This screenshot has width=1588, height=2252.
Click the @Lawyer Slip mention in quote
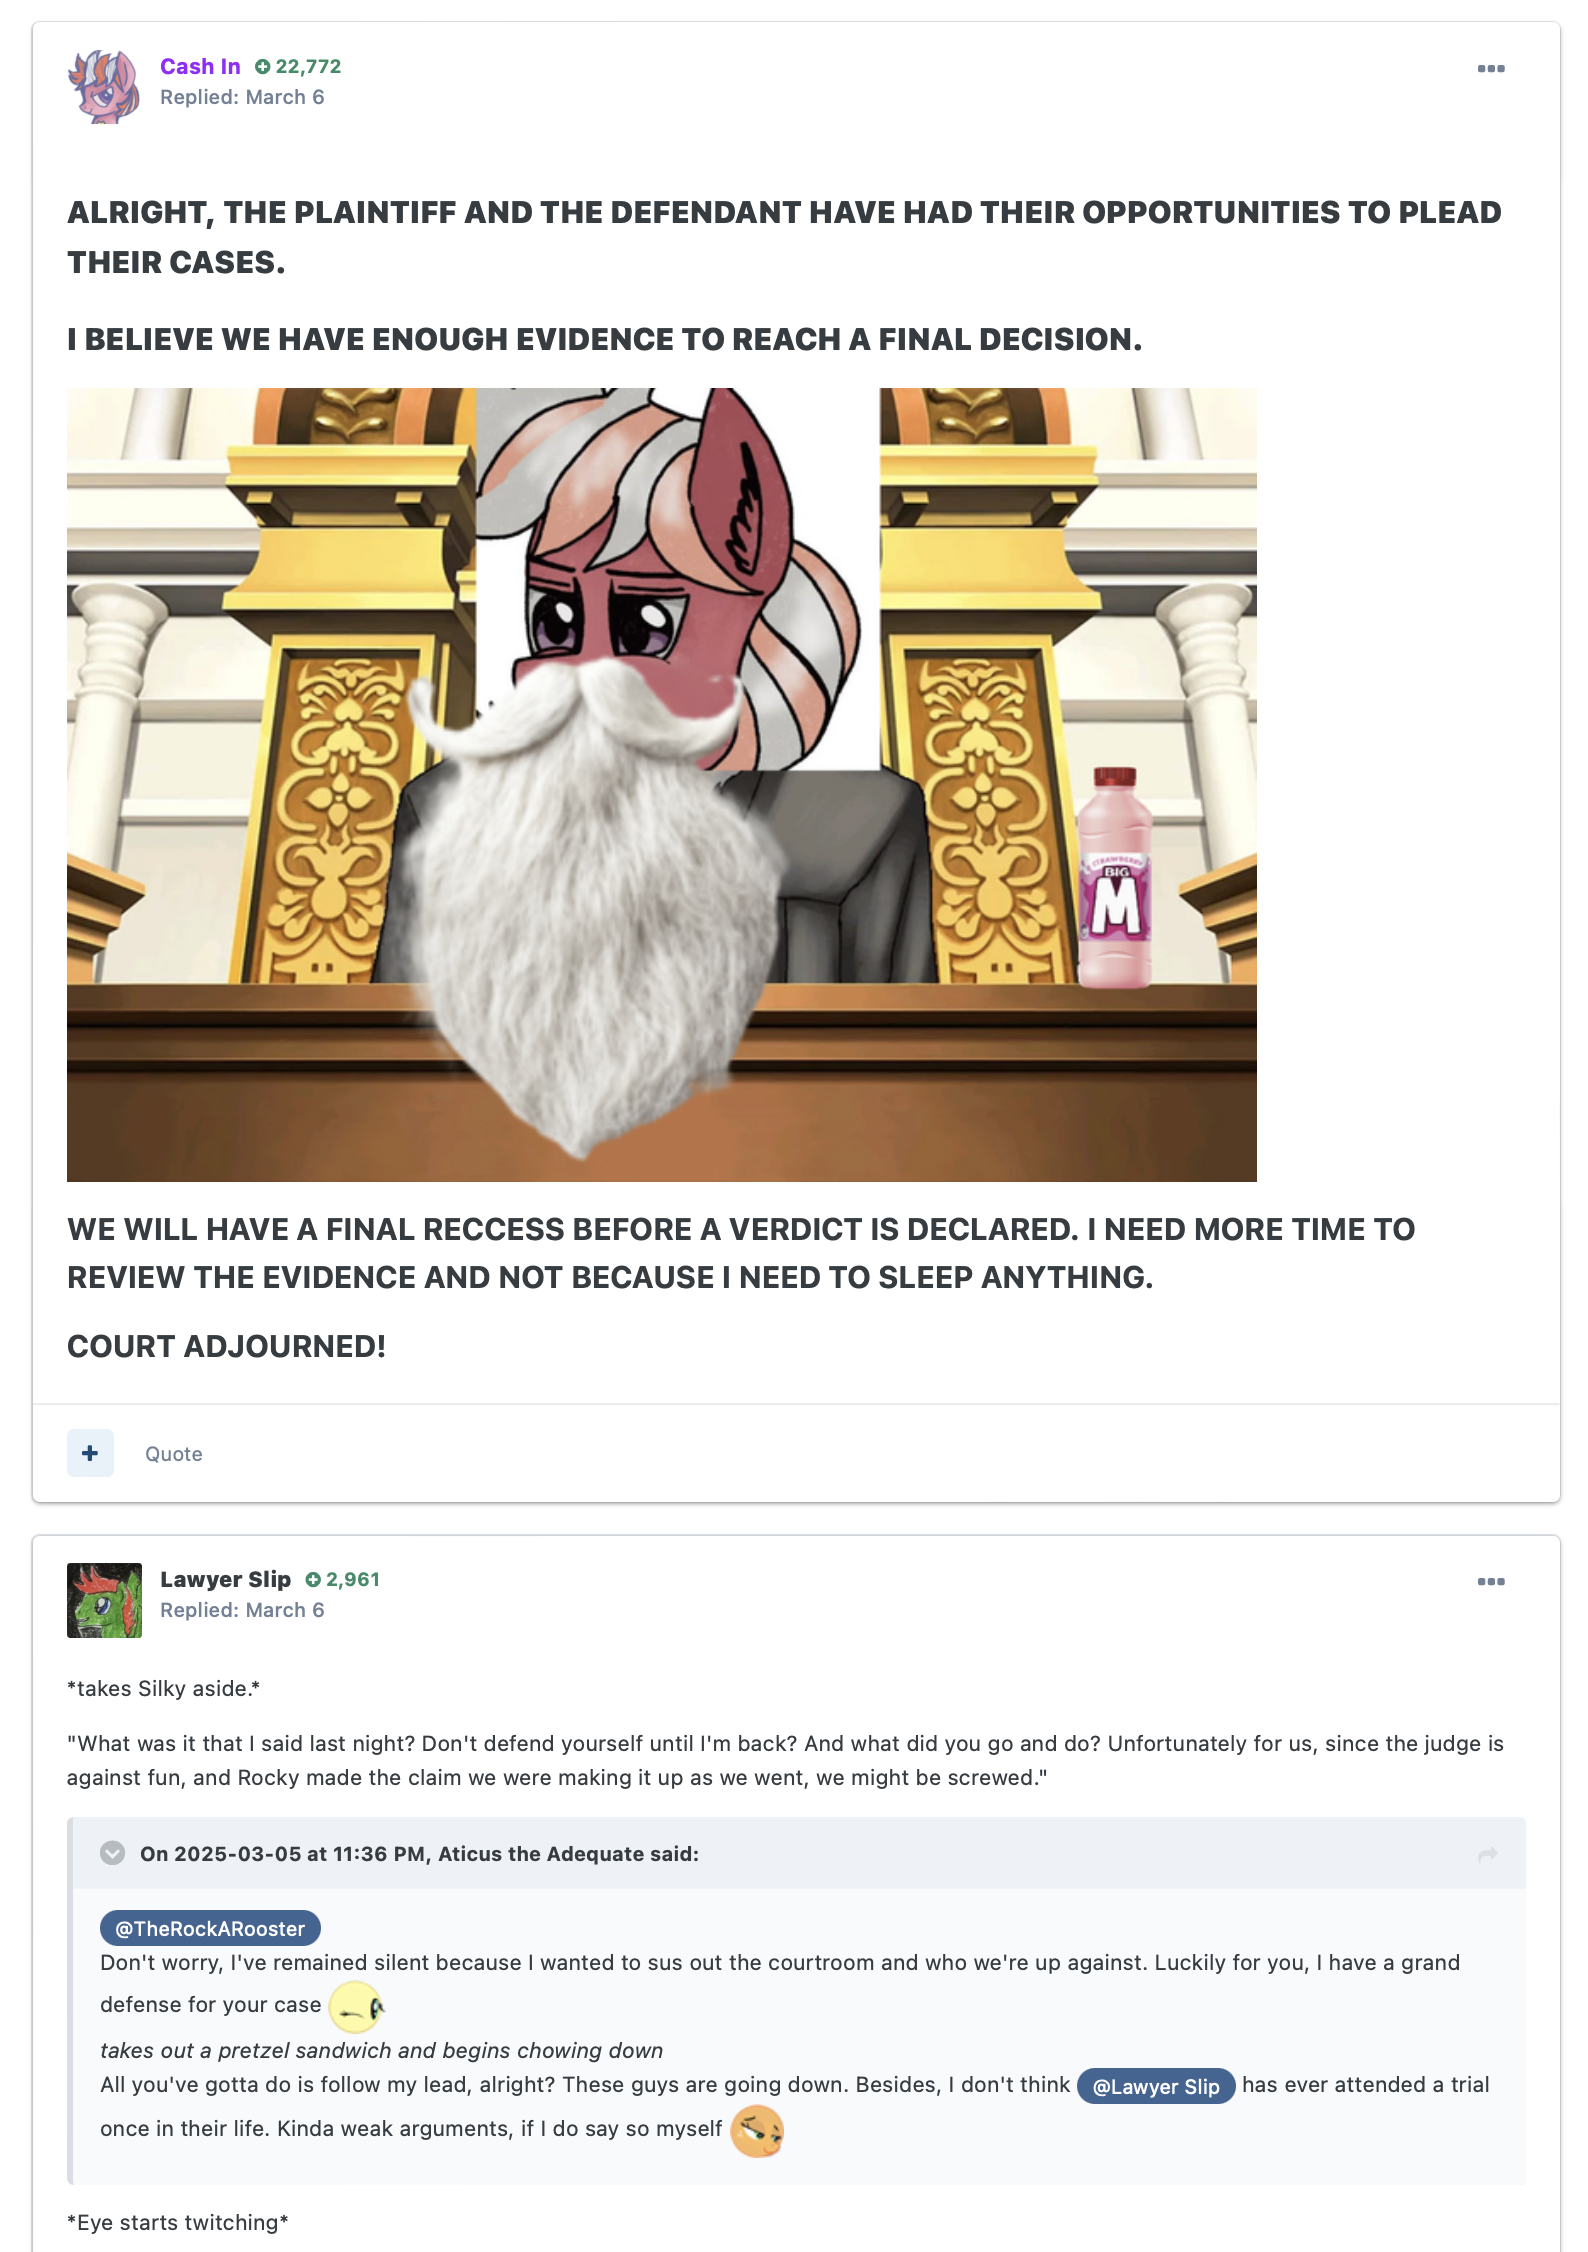1156,2086
